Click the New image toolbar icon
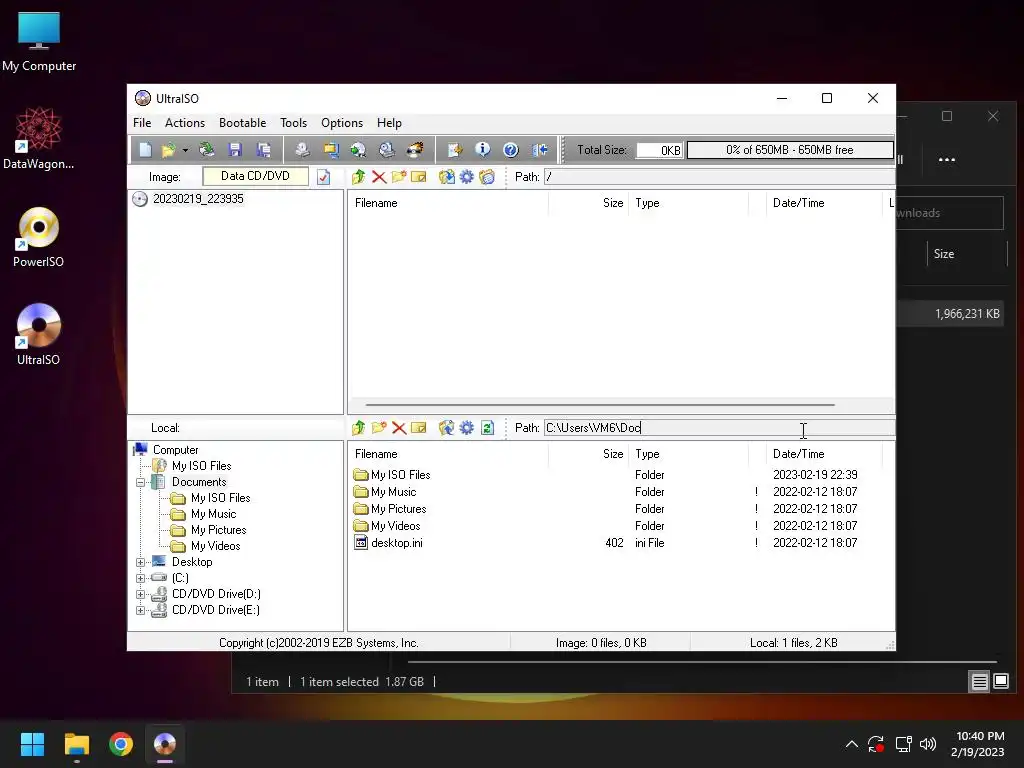 [x=145, y=150]
